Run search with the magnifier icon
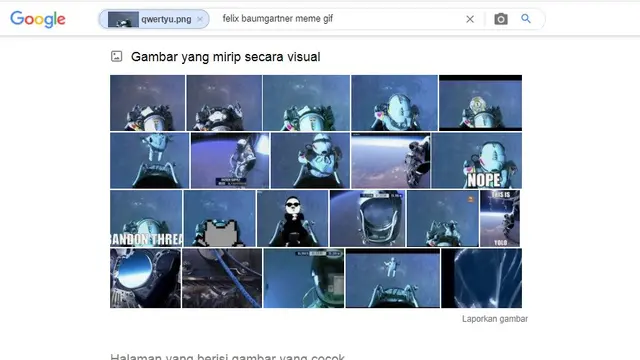Screen dimensions: 640x360 [x=526, y=19]
